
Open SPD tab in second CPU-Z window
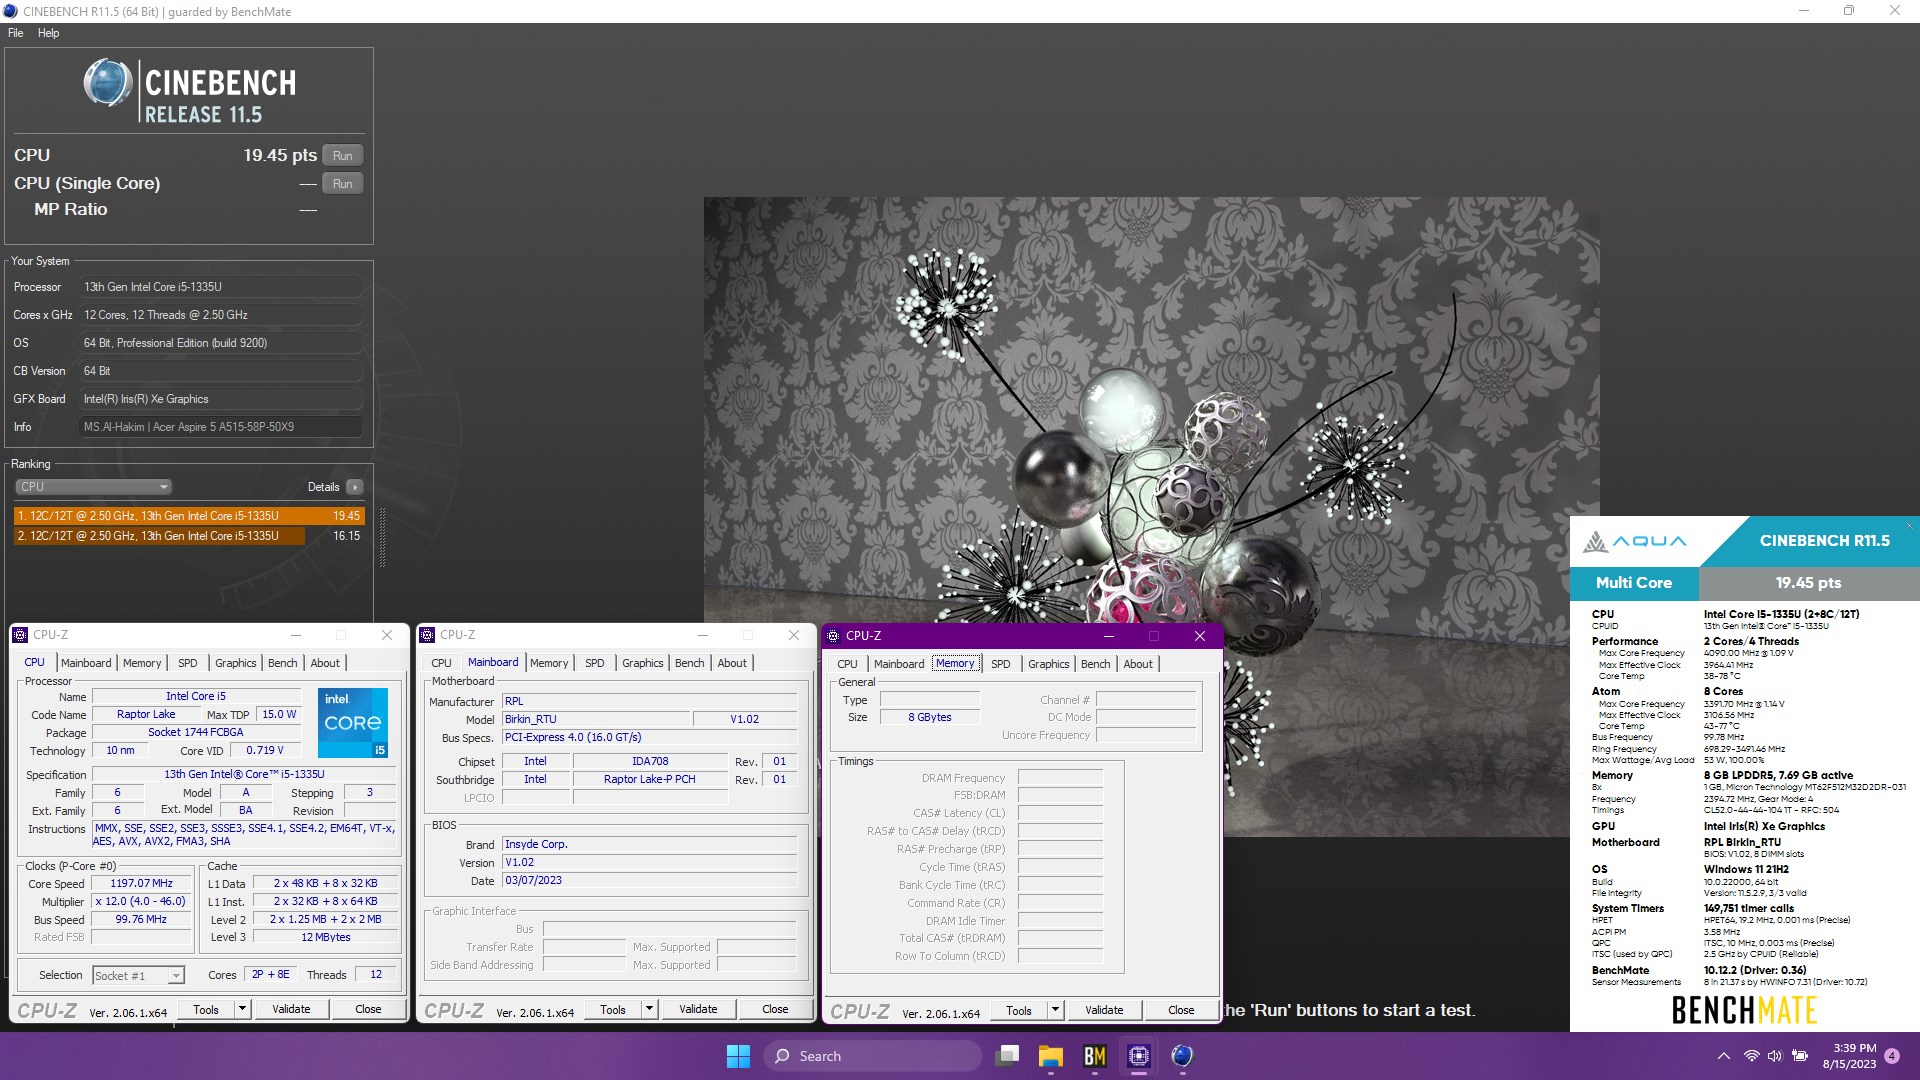pos(595,663)
